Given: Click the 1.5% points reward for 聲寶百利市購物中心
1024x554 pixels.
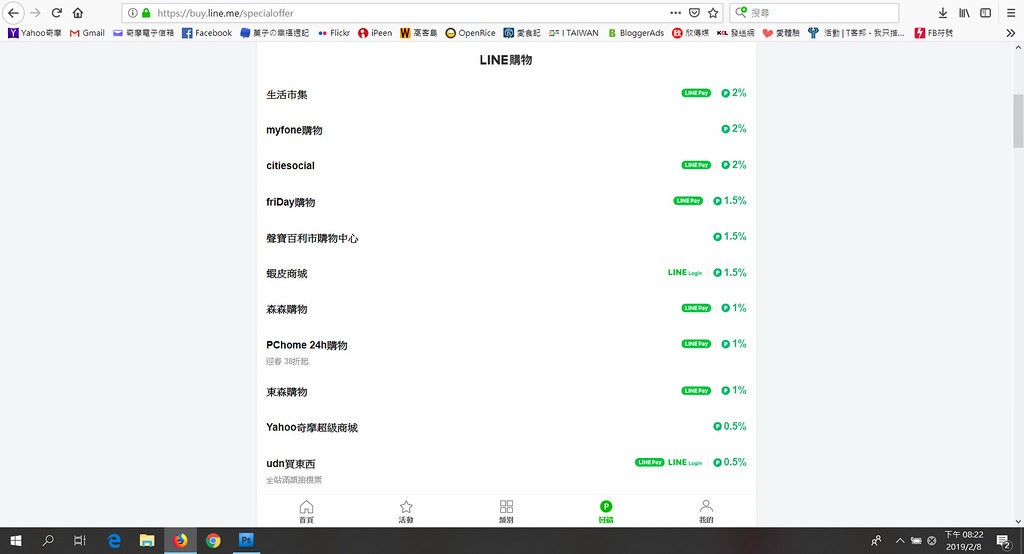Looking at the screenshot, I should point(729,236).
